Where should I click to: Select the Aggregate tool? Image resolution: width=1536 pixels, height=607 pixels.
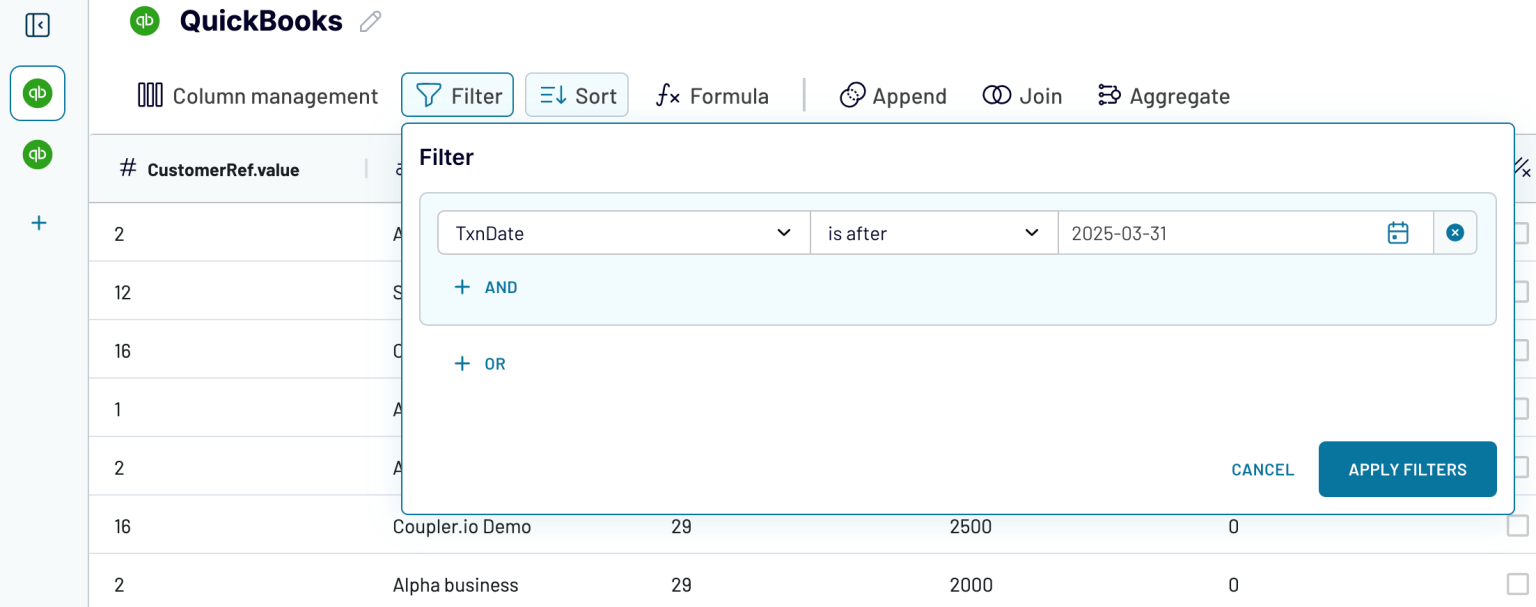click(1163, 95)
